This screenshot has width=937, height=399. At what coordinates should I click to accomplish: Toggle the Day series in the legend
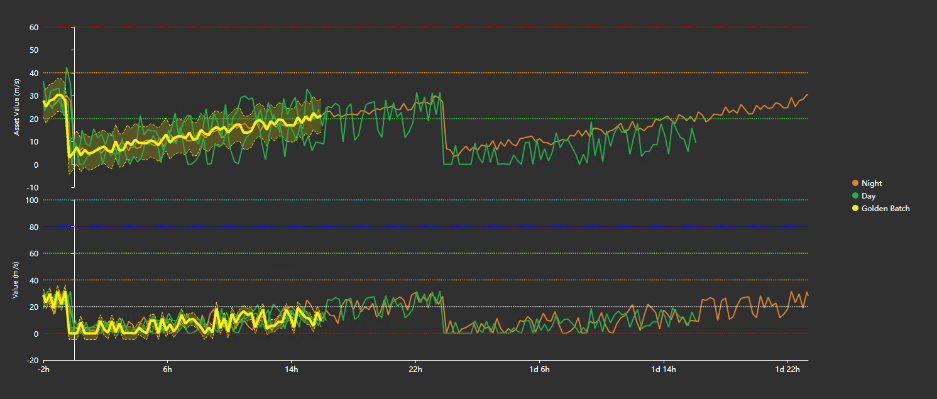click(864, 196)
